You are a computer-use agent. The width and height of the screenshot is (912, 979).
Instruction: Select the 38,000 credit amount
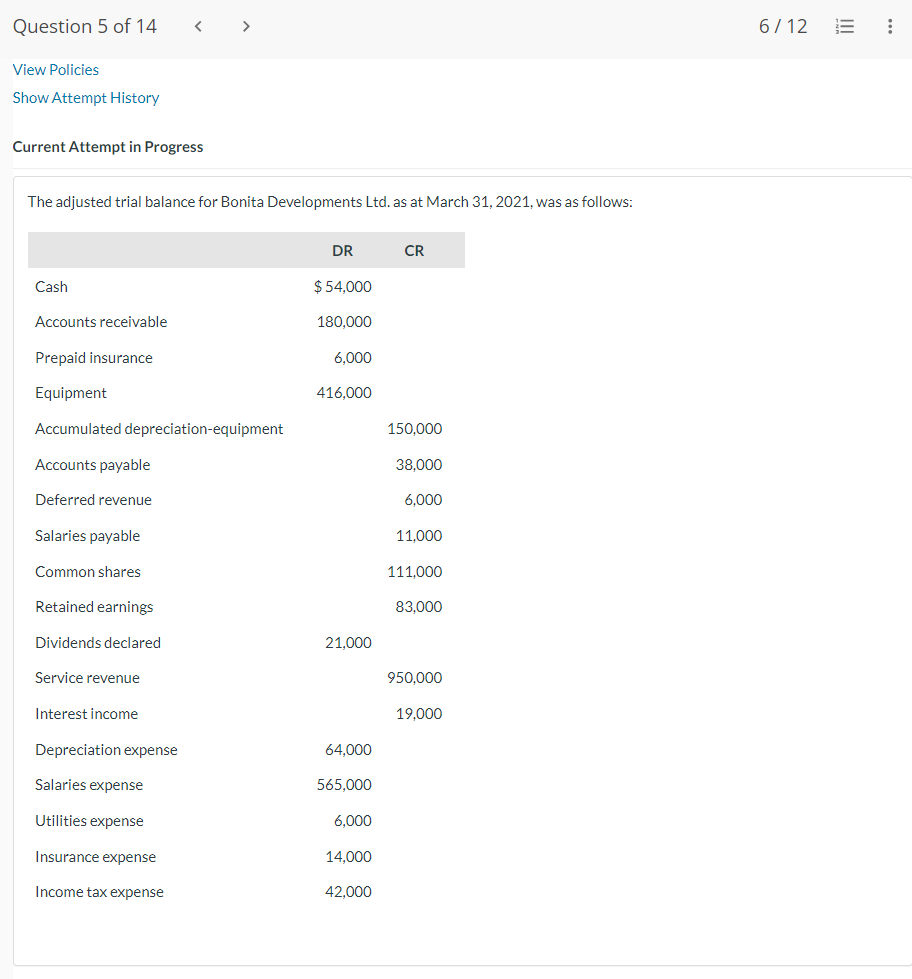419,465
